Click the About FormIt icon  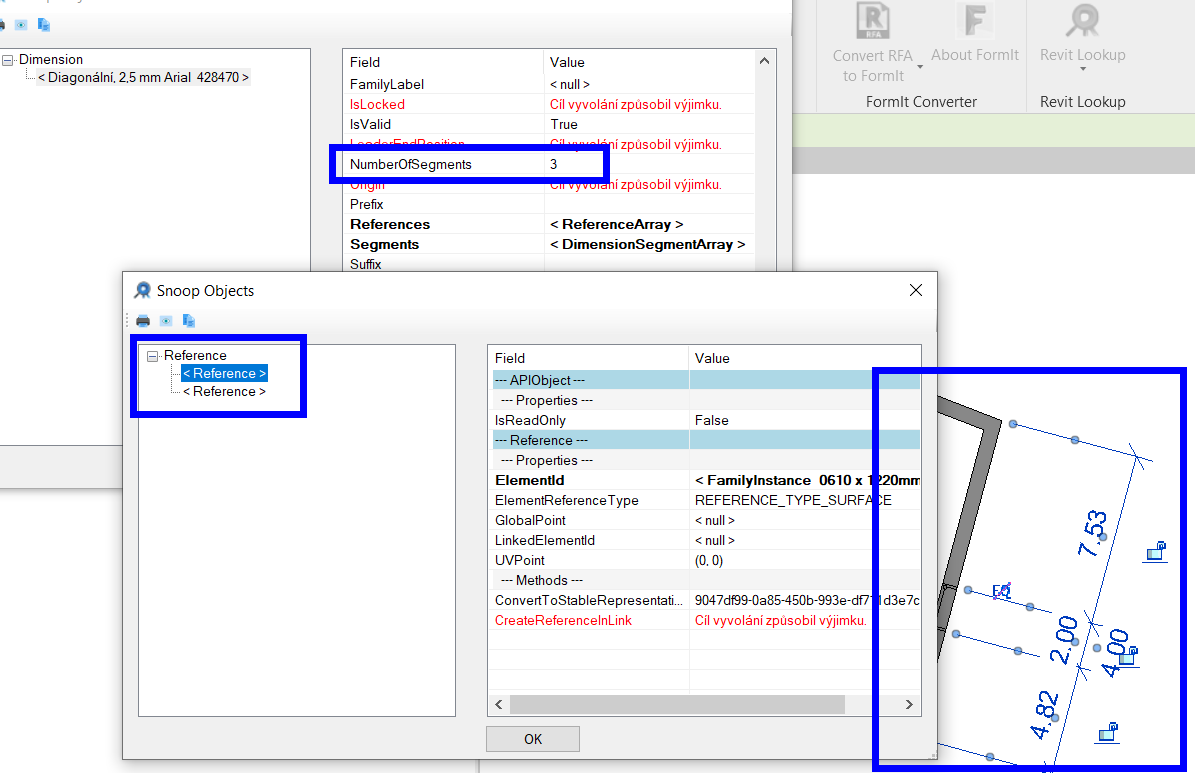974,21
